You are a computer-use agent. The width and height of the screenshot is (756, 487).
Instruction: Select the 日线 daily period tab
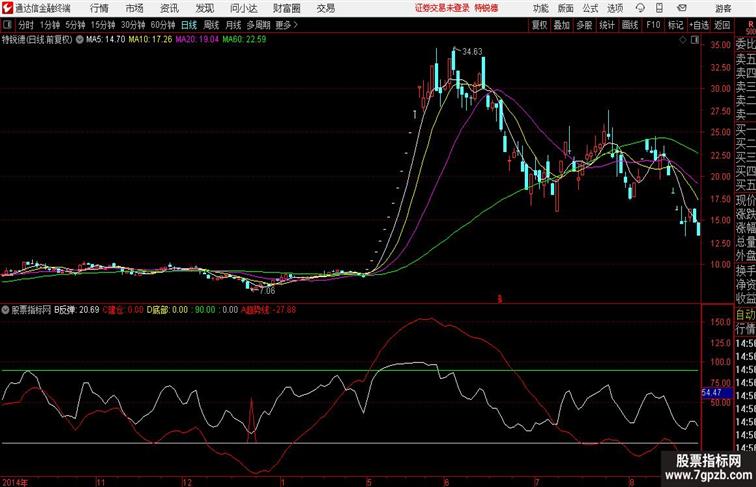[189, 25]
